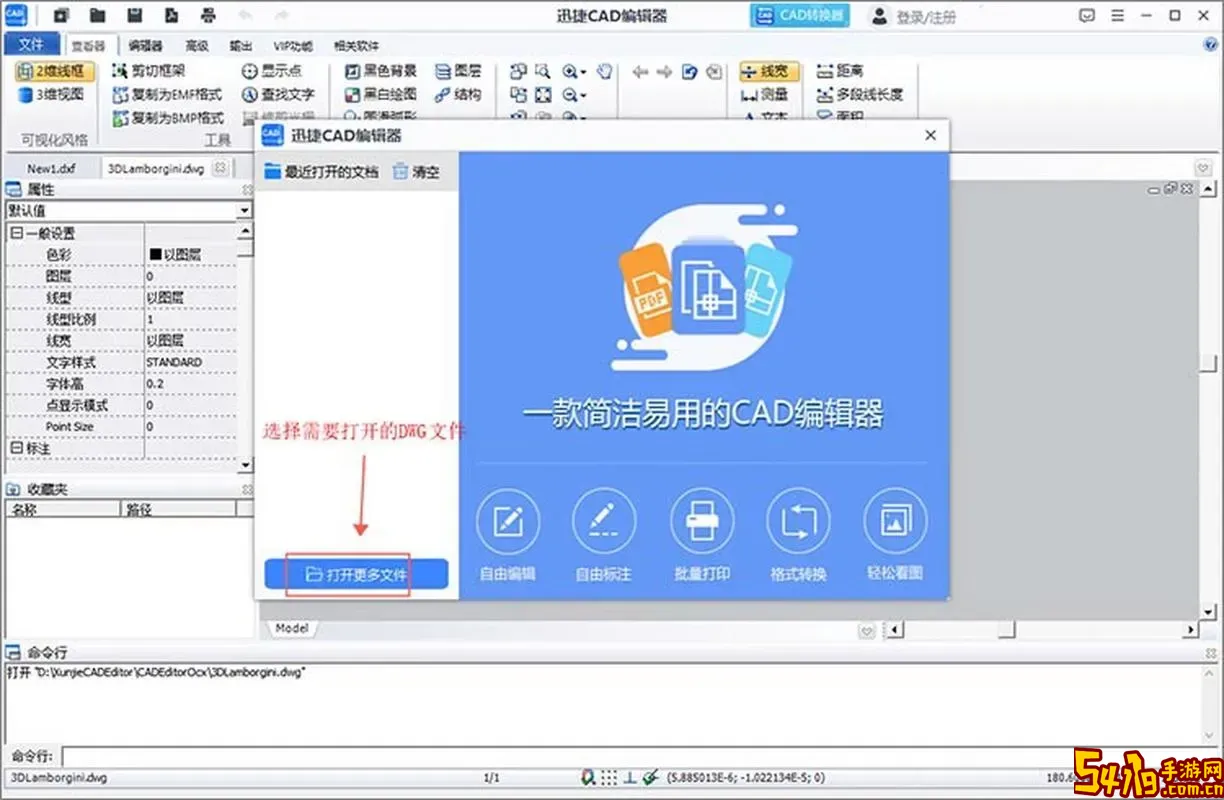Click 复制为EMF格式 tool

point(167,95)
